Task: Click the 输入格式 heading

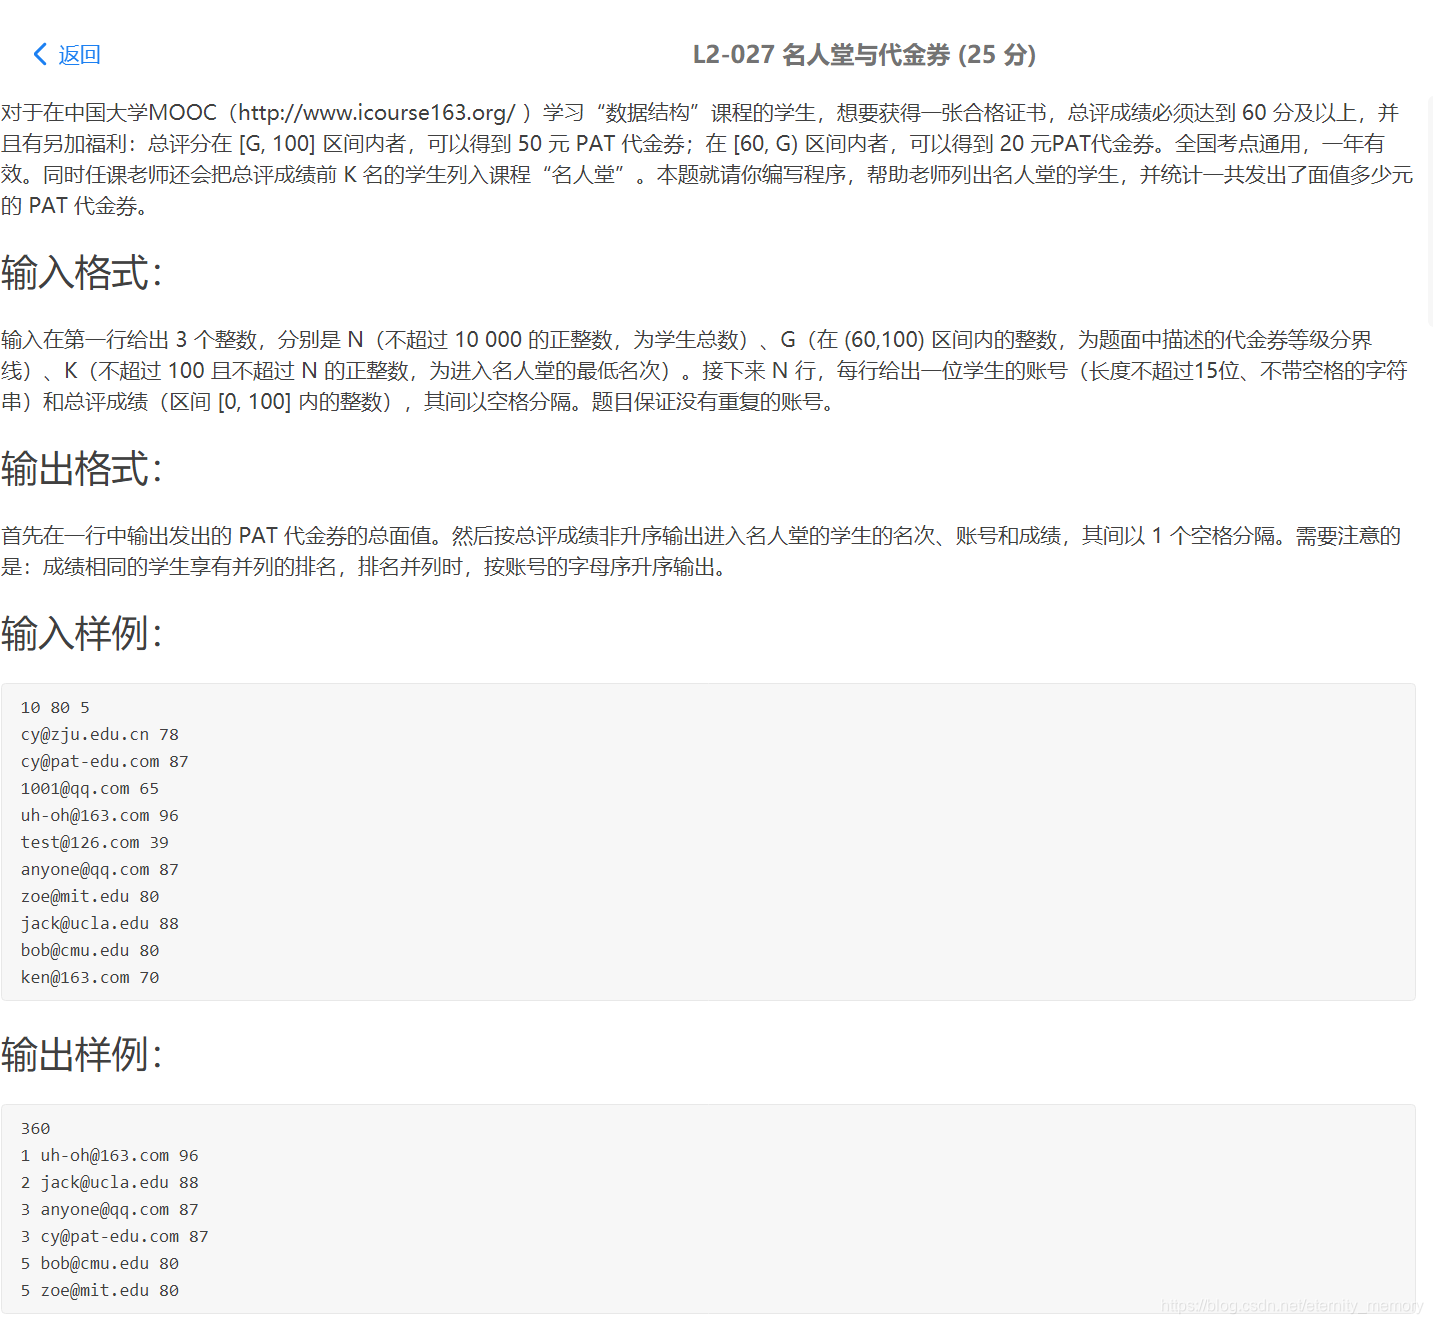Action: 82,272
